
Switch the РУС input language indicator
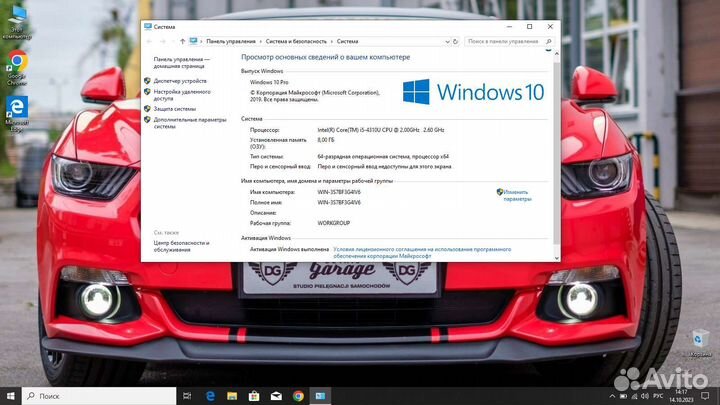658,396
